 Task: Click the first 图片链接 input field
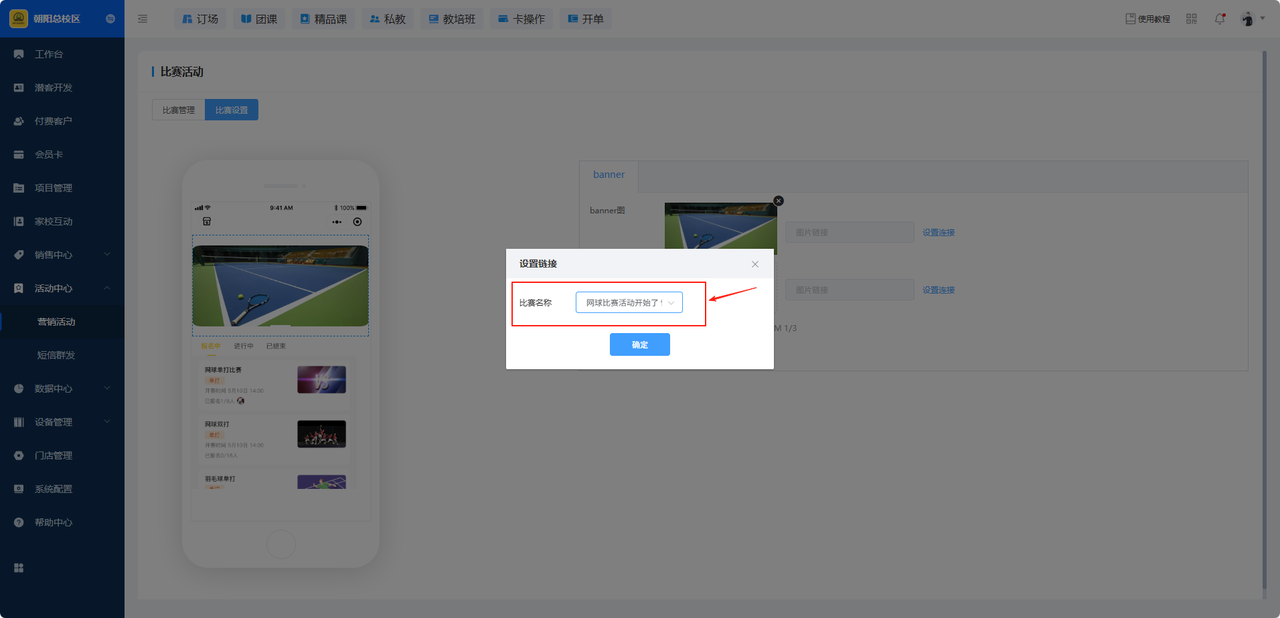click(x=849, y=233)
